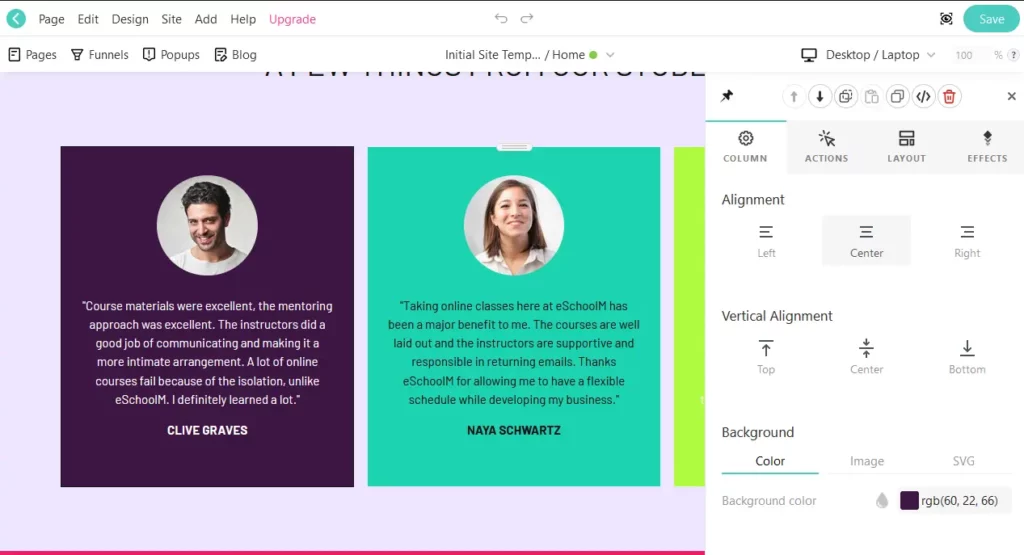Open the Add menu
The width and height of the screenshot is (1024, 555).
pyautogui.click(x=206, y=19)
